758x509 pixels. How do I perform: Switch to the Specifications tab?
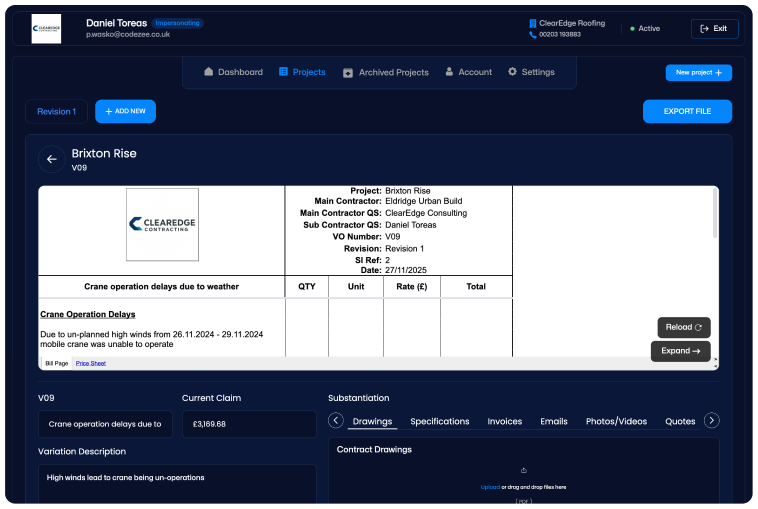(x=439, y=421)
